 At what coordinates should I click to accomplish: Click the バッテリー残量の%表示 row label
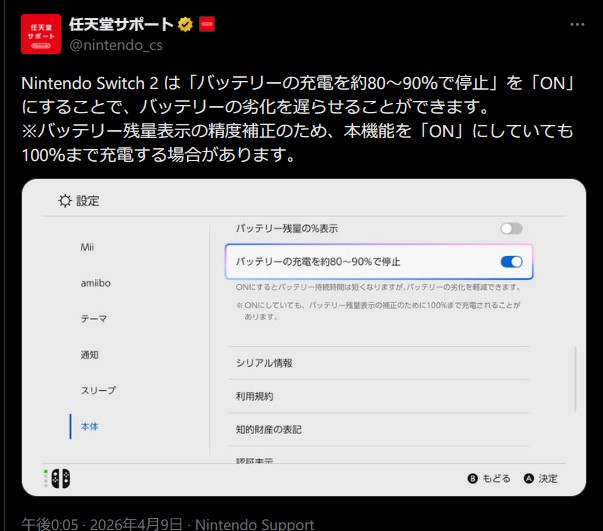(287, 228)
